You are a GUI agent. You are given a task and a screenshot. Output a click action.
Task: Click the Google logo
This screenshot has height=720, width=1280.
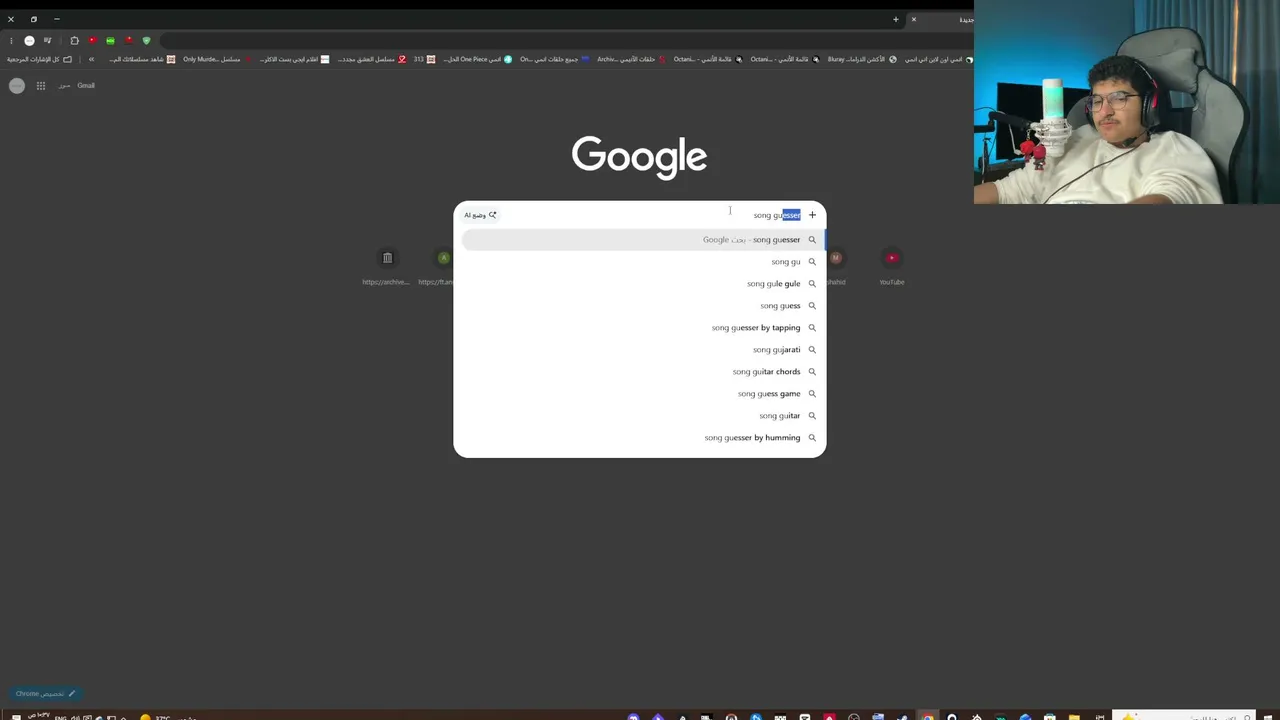coord(639,157)
